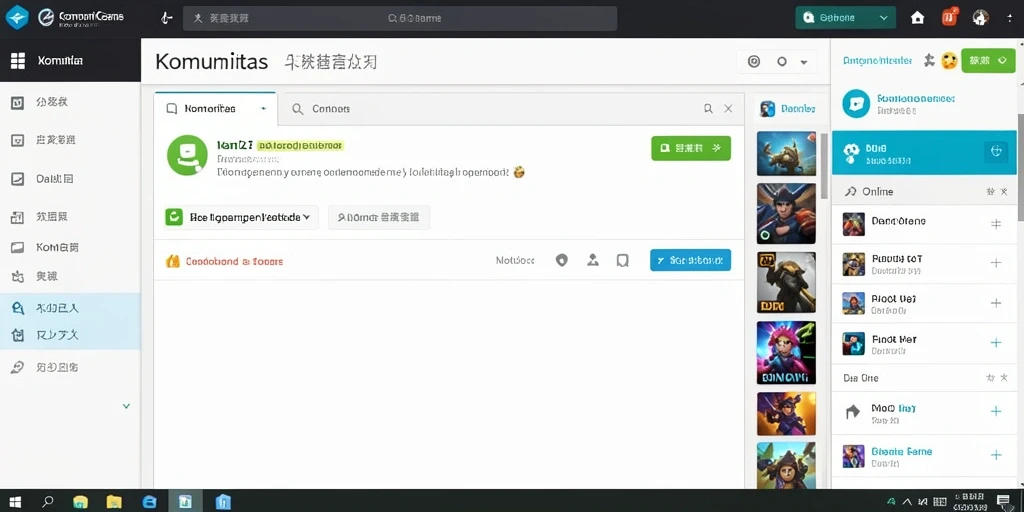Select the Komunitas item in the dark sidebar header
Screen dimensions: 1024x512
click(70, 61)
